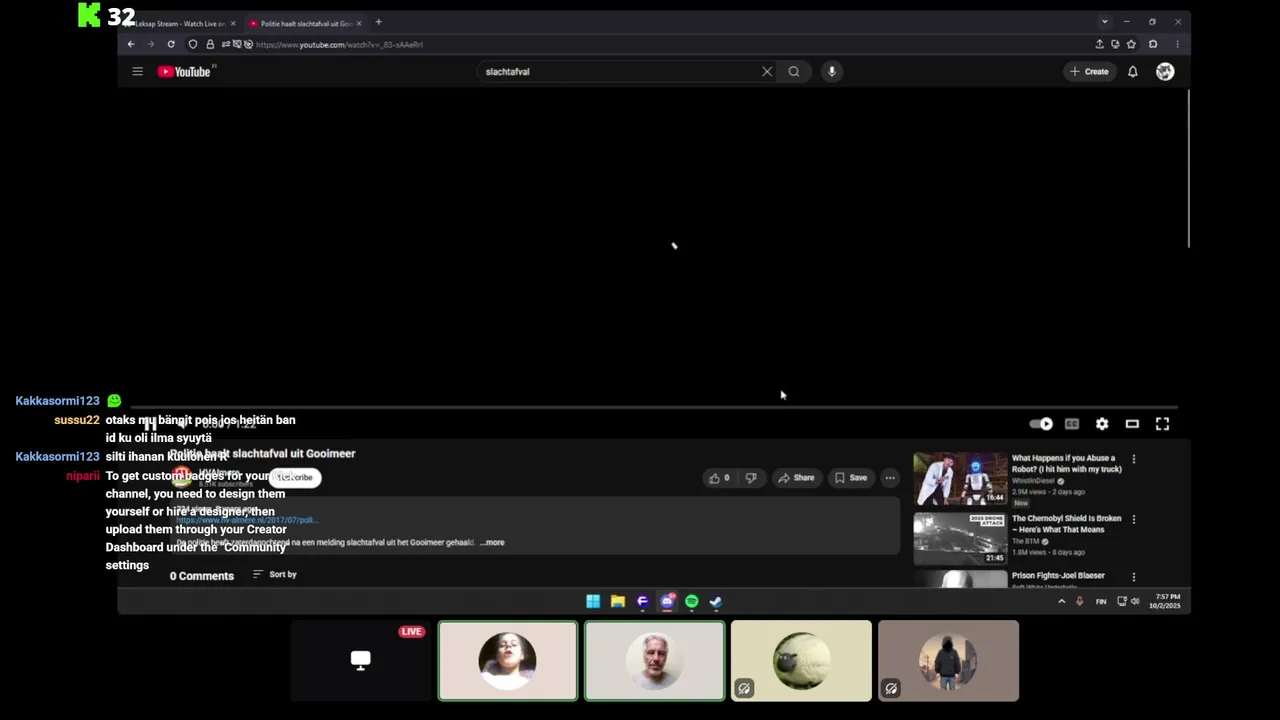Go forward in the browser
1280x720 pixels.
150,44
